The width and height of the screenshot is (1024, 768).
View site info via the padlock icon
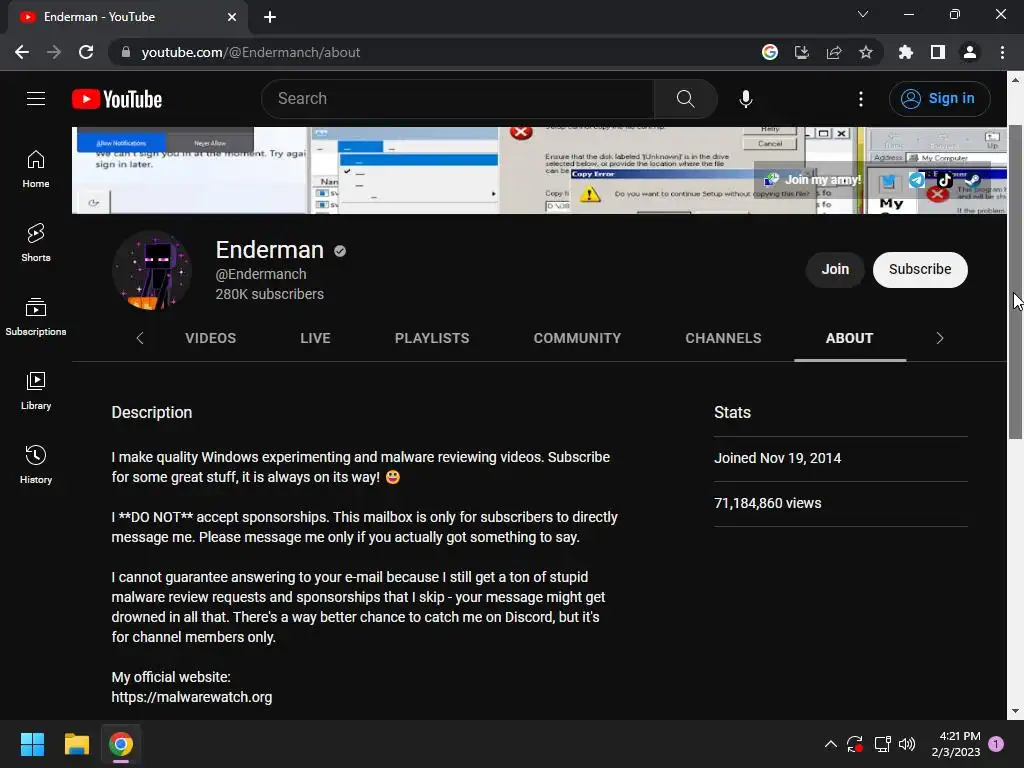[126, 52]
